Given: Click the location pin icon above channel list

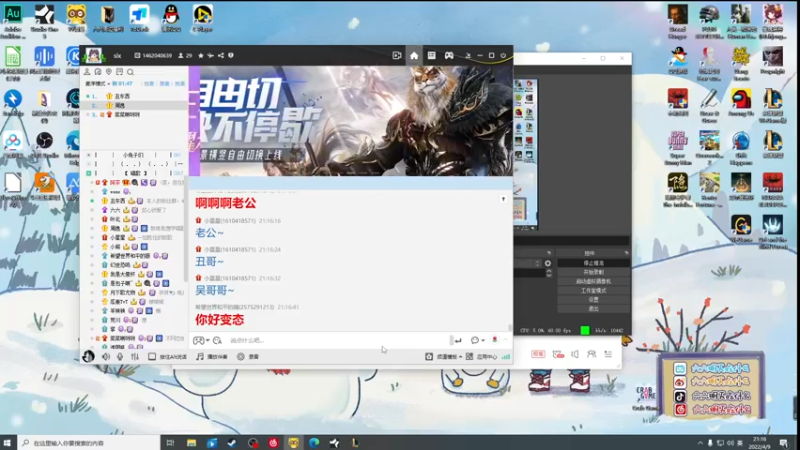Looking at the screenshot, I should point(109,72).
